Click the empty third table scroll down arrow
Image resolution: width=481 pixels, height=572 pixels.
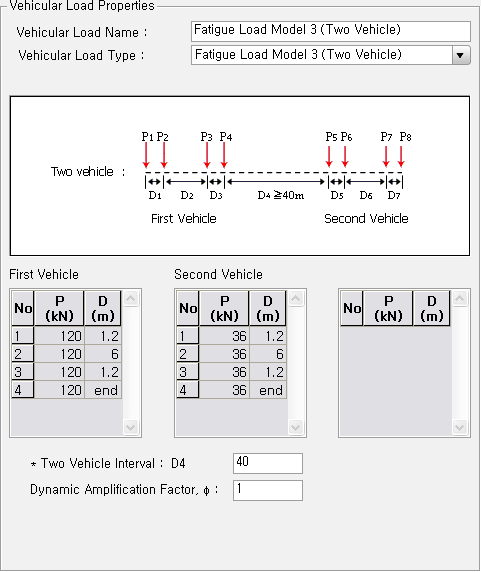click(x=460, y=426)
